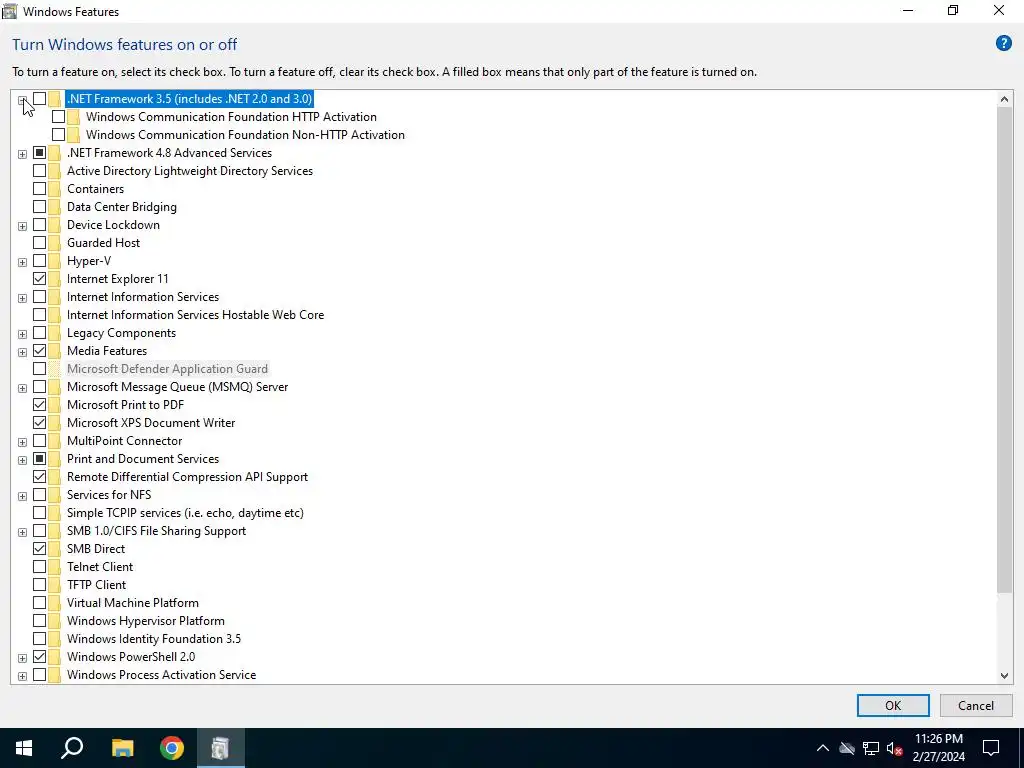Screen dimensions: 1024x768
Task: Collapse the .NET Framework 3.5 node
Action: [x=22, y=100]
